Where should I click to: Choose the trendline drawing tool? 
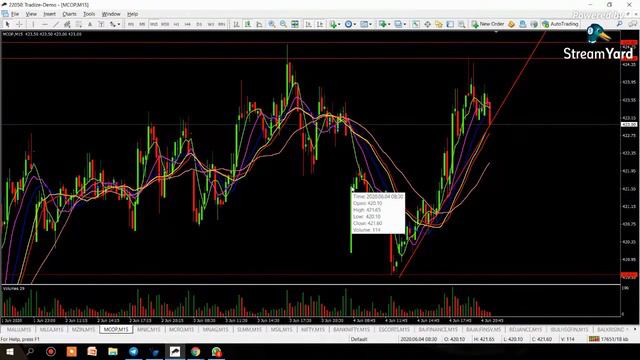coord(56,24)
